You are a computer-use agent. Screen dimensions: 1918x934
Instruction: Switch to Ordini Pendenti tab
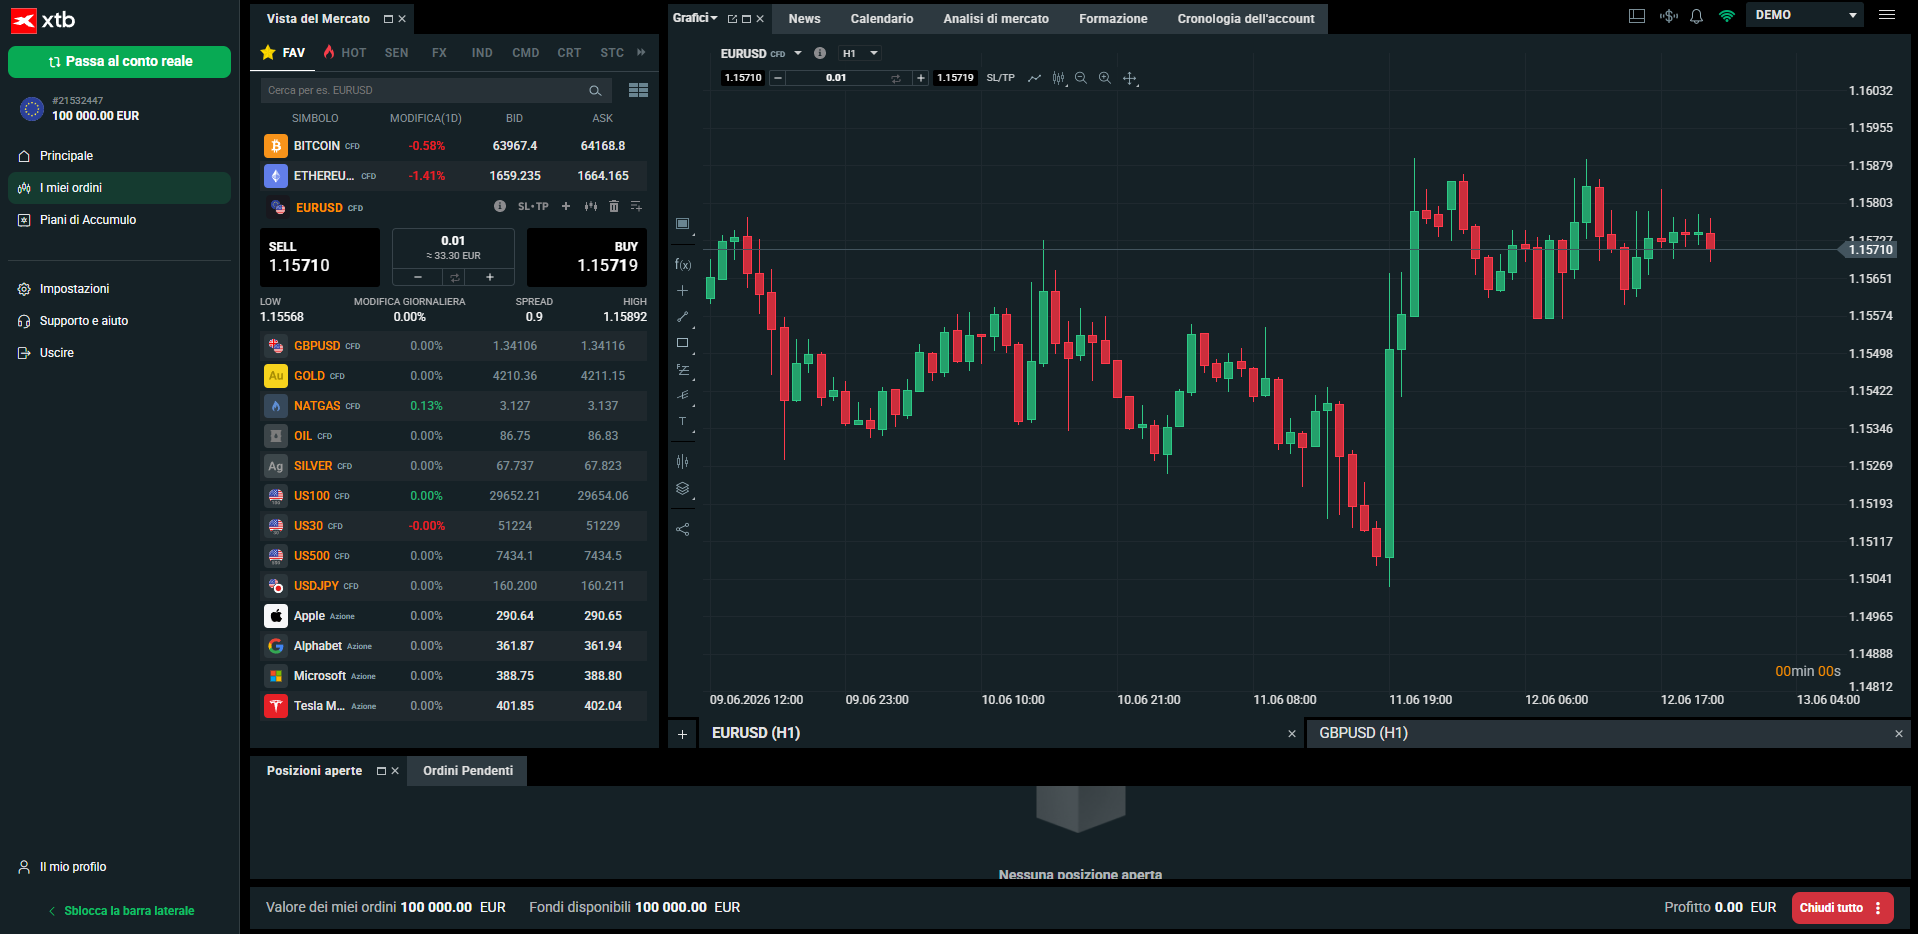click(467, 771)
